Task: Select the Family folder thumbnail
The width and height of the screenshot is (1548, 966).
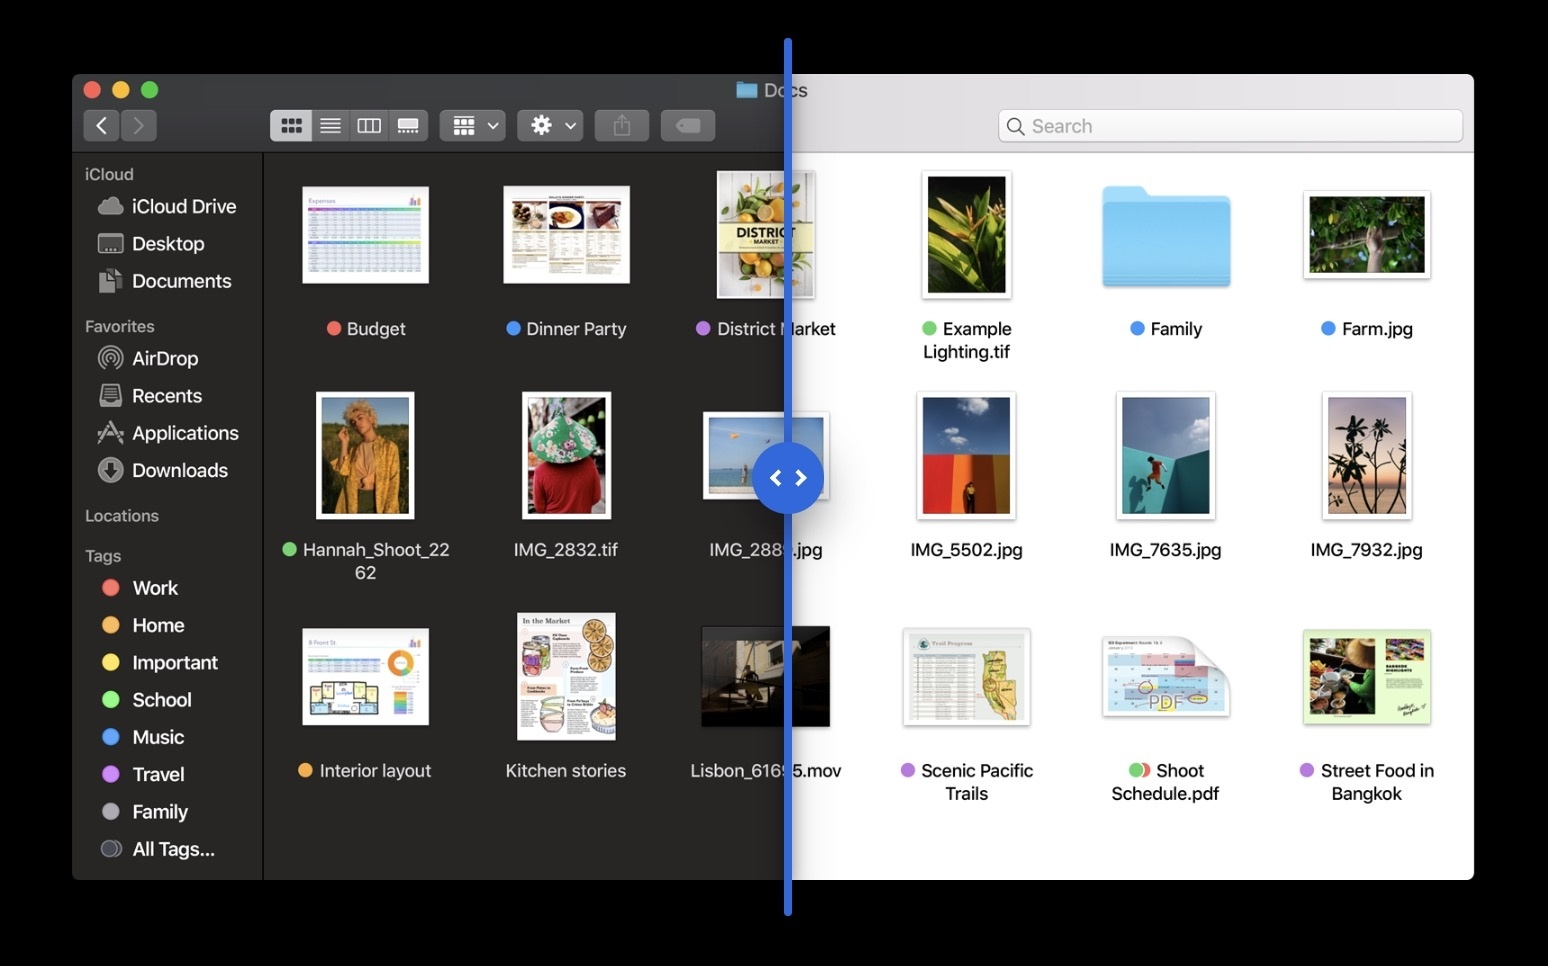Action: coord(1165,237)
